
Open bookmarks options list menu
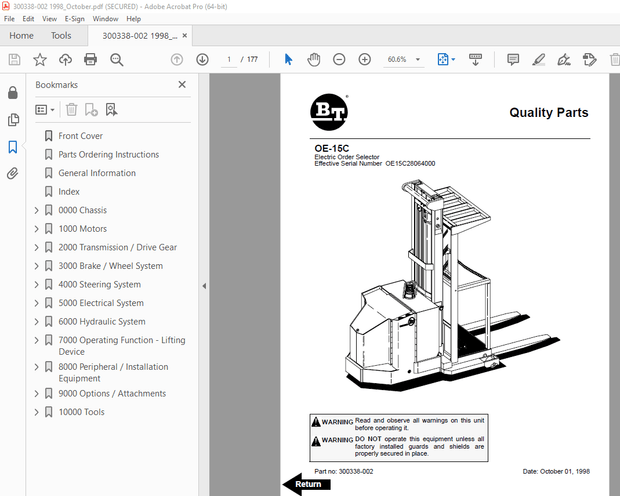tap(45, 110)
